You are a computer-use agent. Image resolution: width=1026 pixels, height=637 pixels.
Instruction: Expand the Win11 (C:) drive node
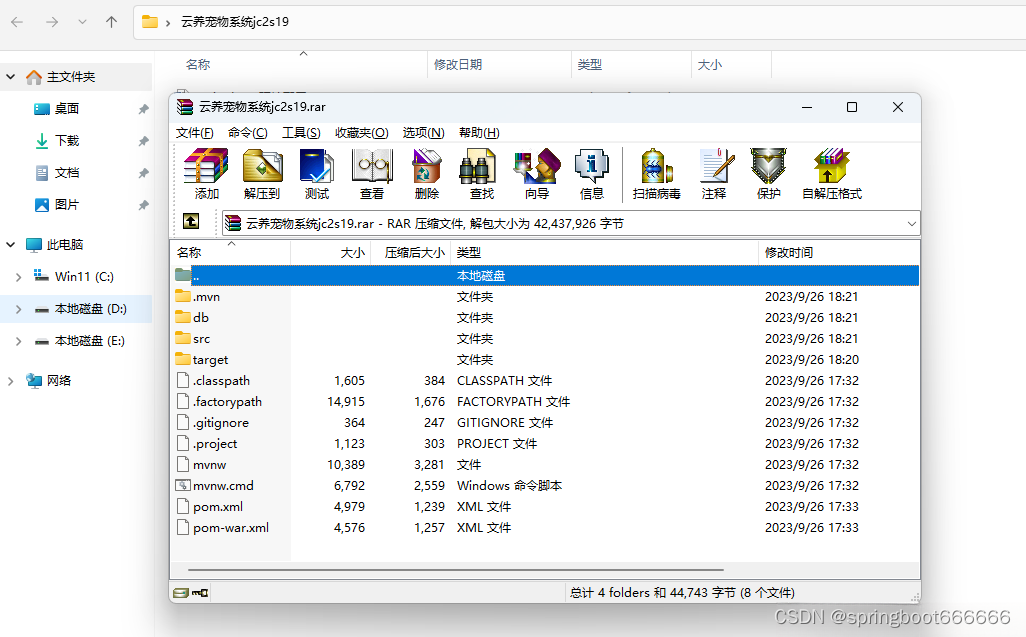tap(18, 277)
